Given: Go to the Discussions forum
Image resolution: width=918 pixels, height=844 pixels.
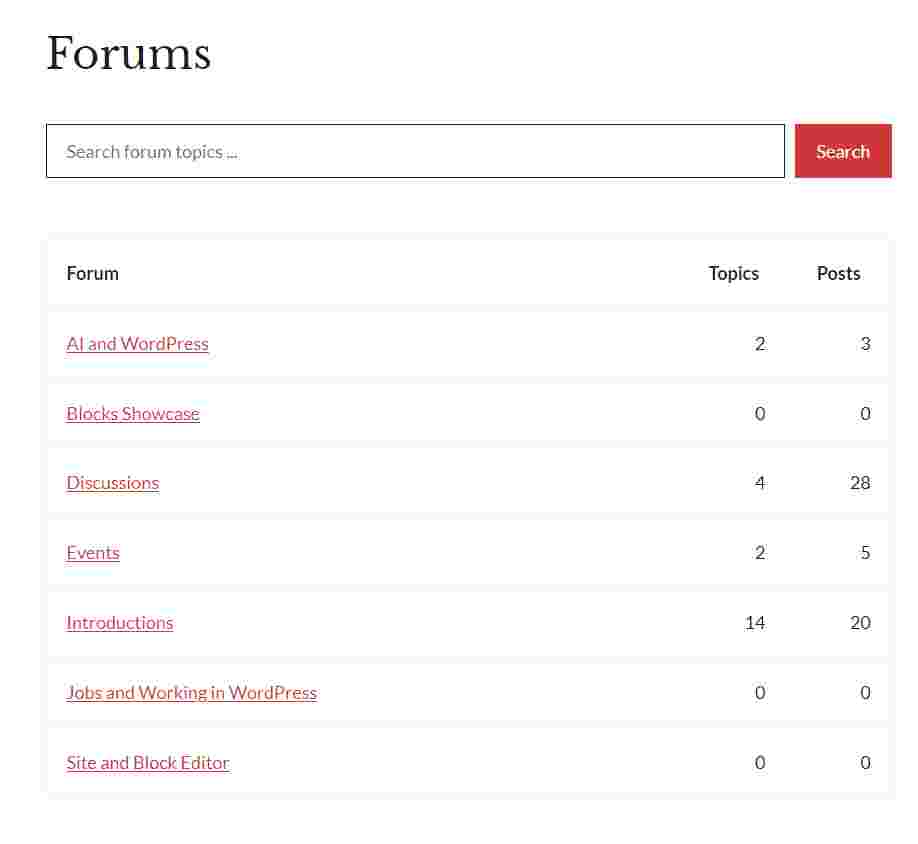Looking at the screenshot, I should 112,483.
